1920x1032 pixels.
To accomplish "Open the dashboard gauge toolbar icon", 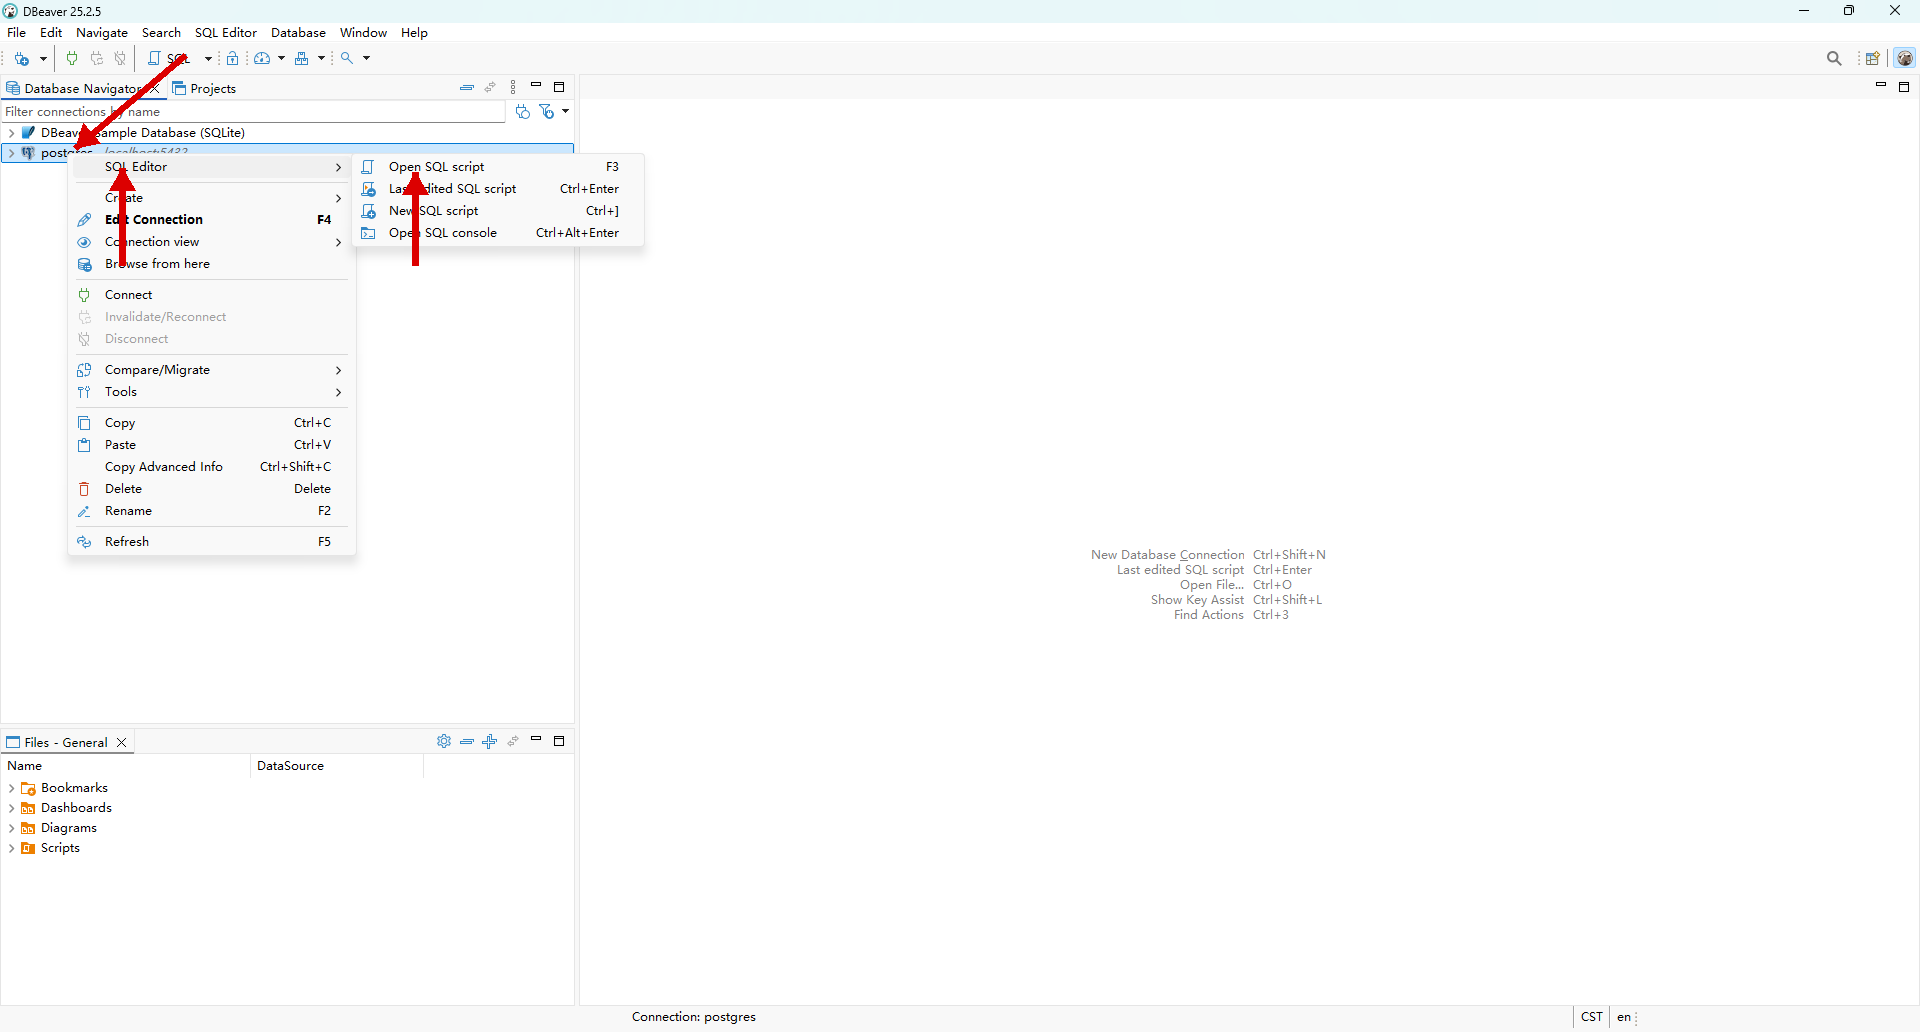I will (x=262, y=59).
